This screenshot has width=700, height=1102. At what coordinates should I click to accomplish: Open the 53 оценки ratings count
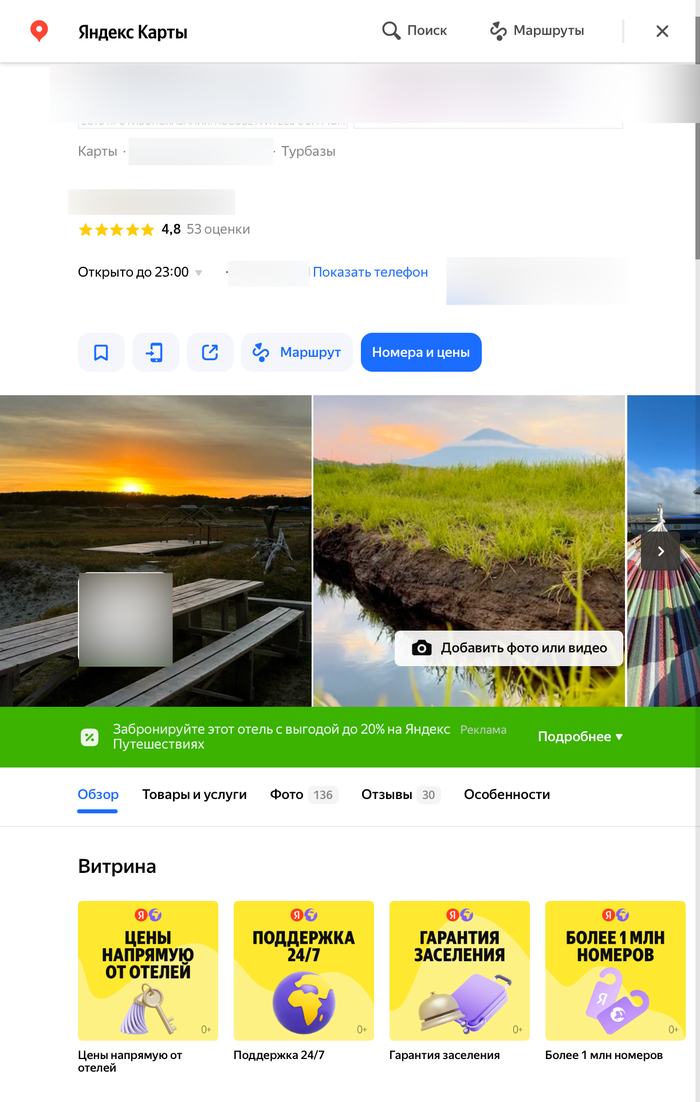point(218,229)
